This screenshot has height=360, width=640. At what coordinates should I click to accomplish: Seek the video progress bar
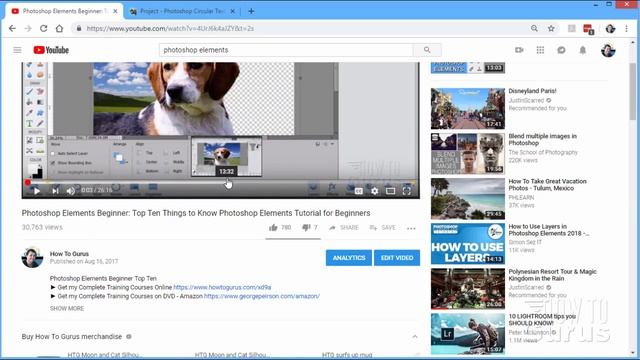point(221,182)
